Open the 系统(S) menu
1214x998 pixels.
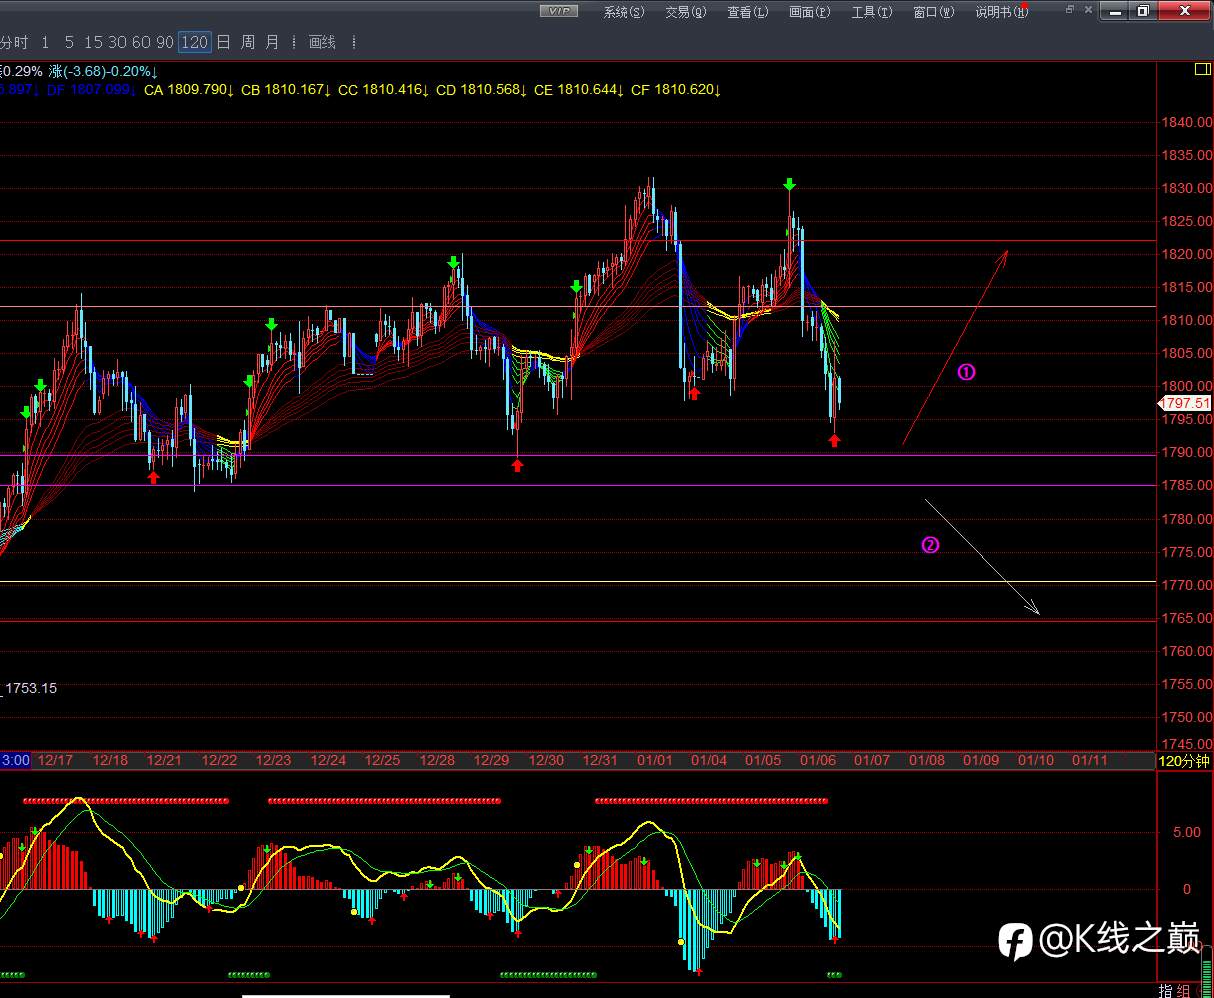pos(624,12)
